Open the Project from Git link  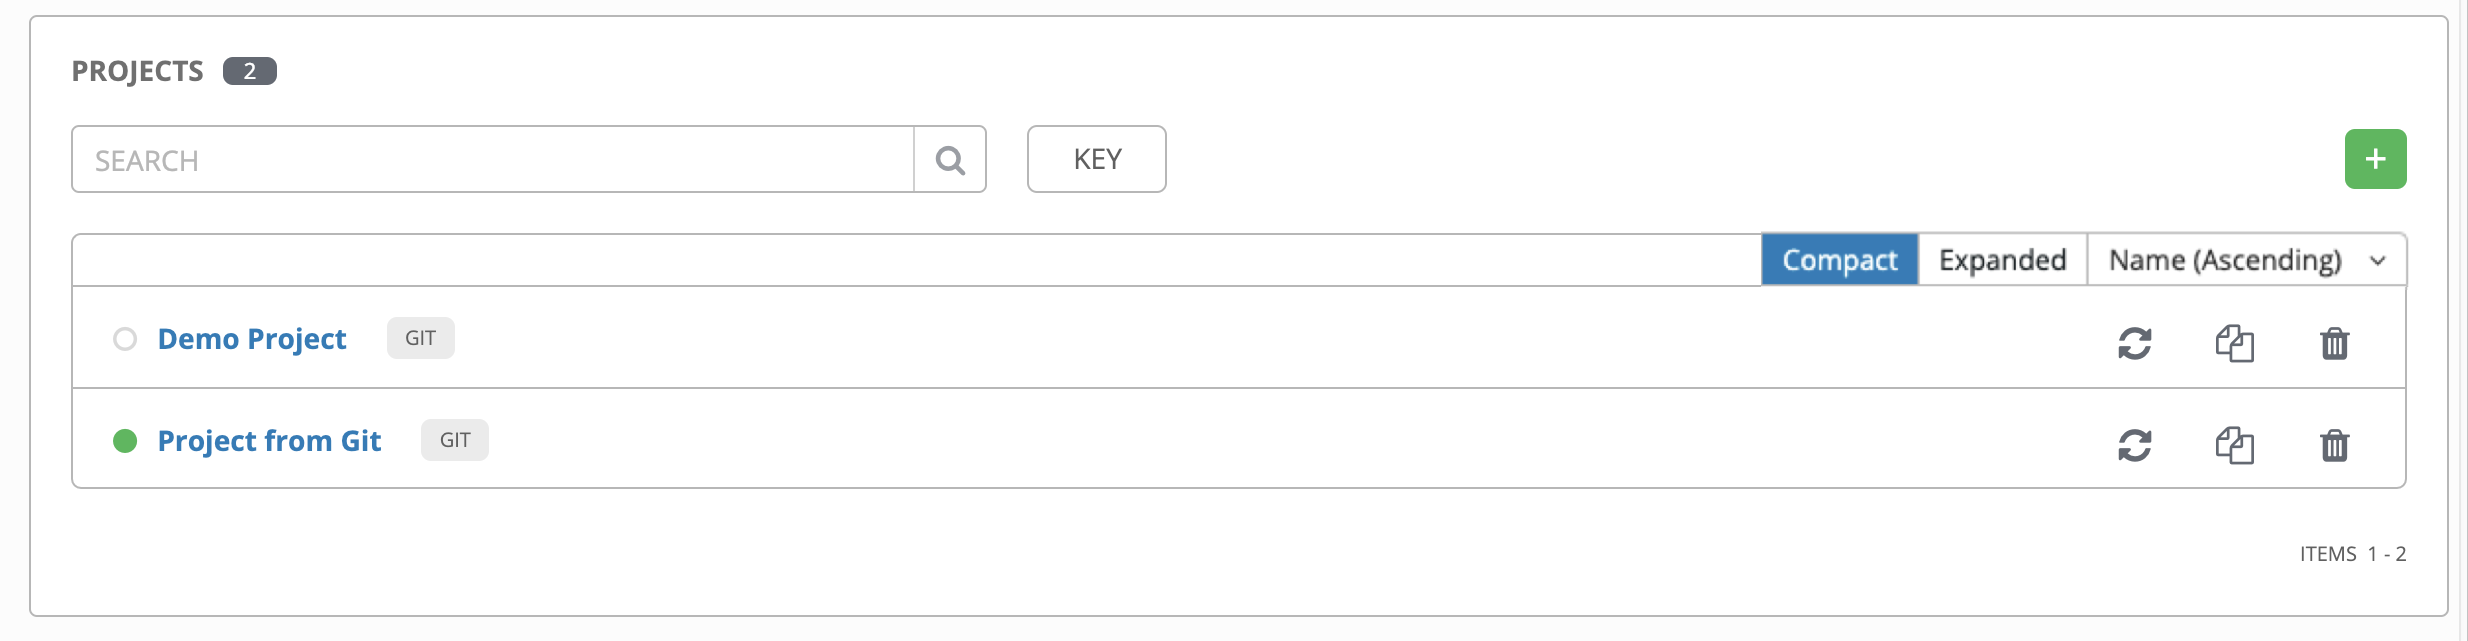269,441
